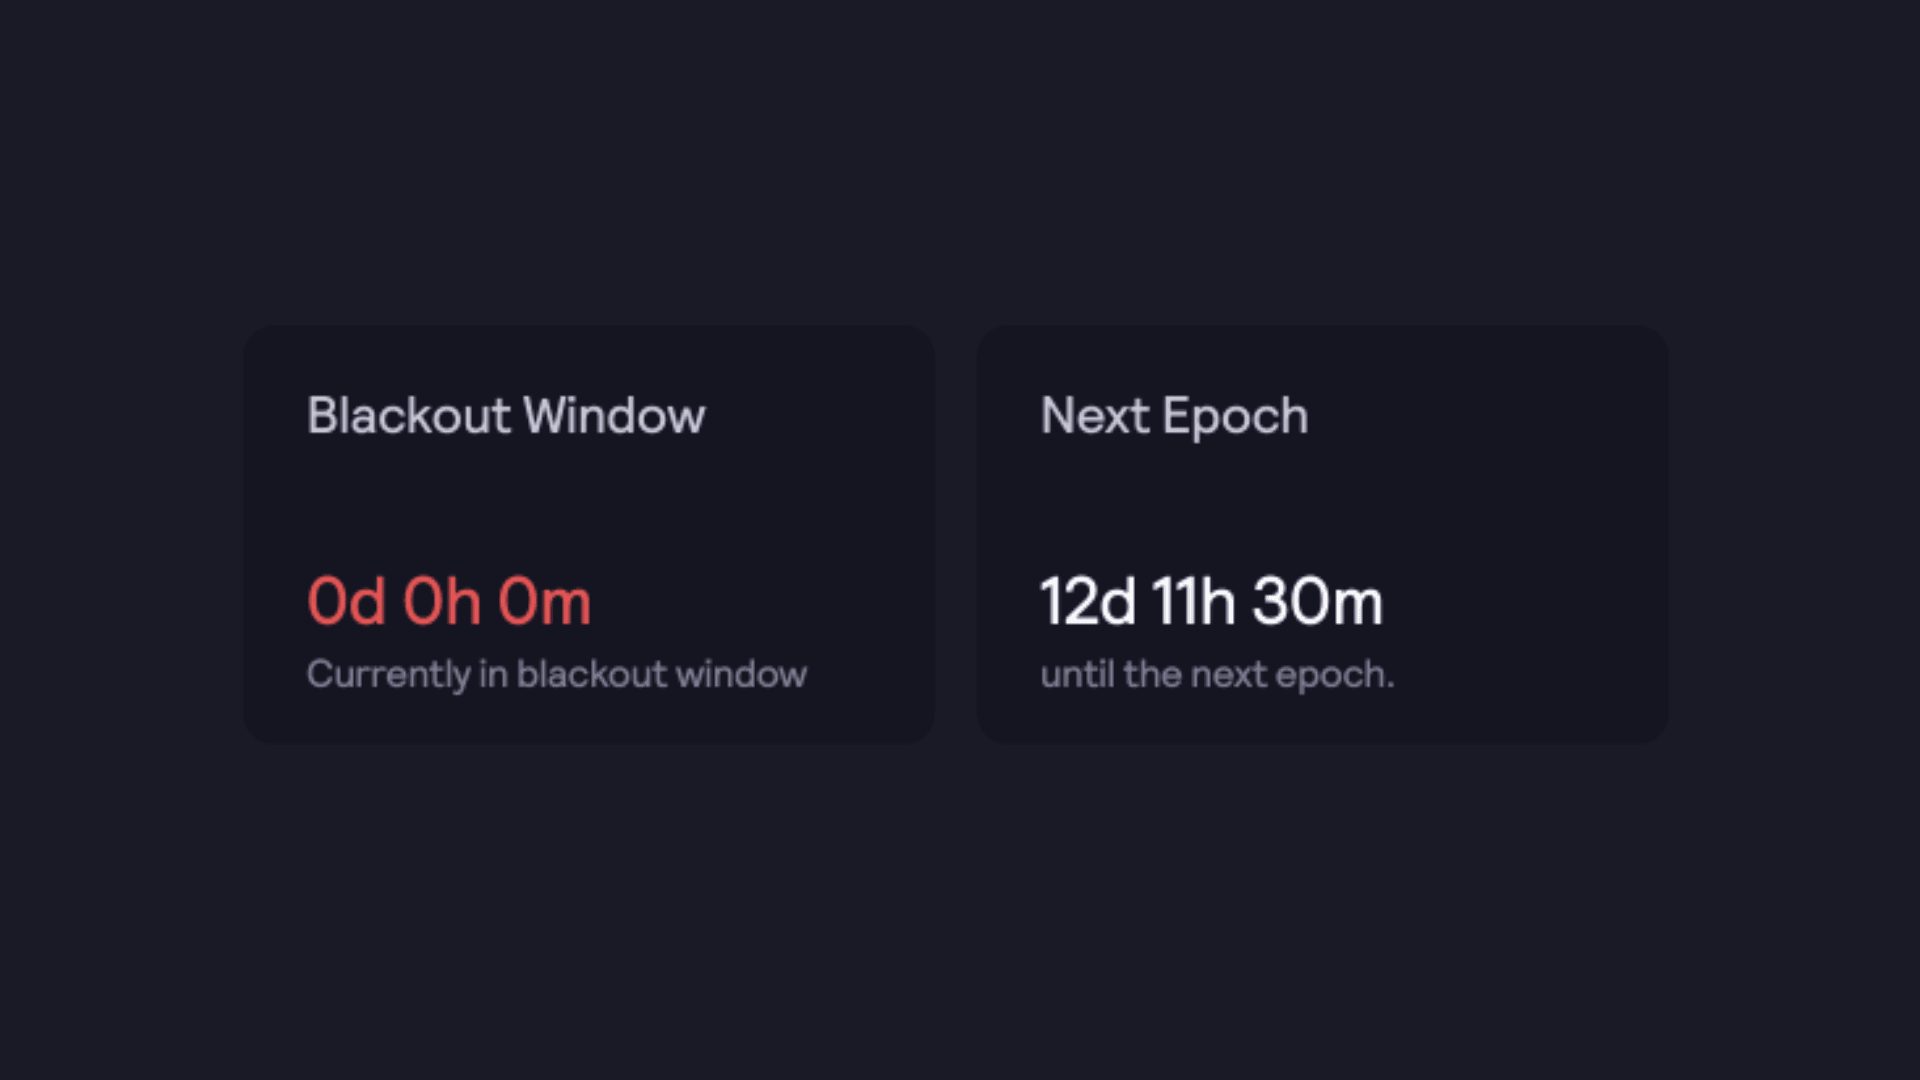The height and width of the screenshot is (1080, 1920).
Task: Click the red "0m" minutes value
Action: [544, 601]
